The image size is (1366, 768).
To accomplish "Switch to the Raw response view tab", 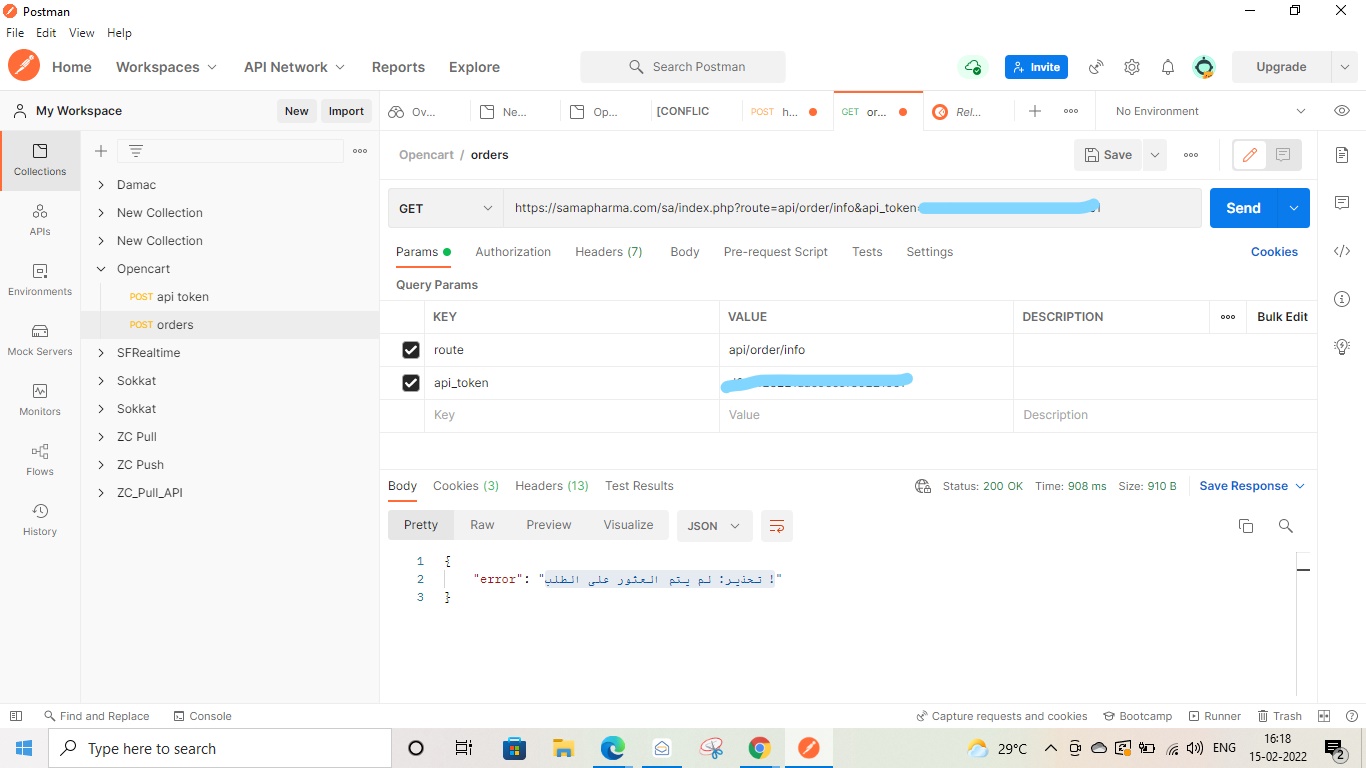I will pyautogui.click(x=482, y=525).
